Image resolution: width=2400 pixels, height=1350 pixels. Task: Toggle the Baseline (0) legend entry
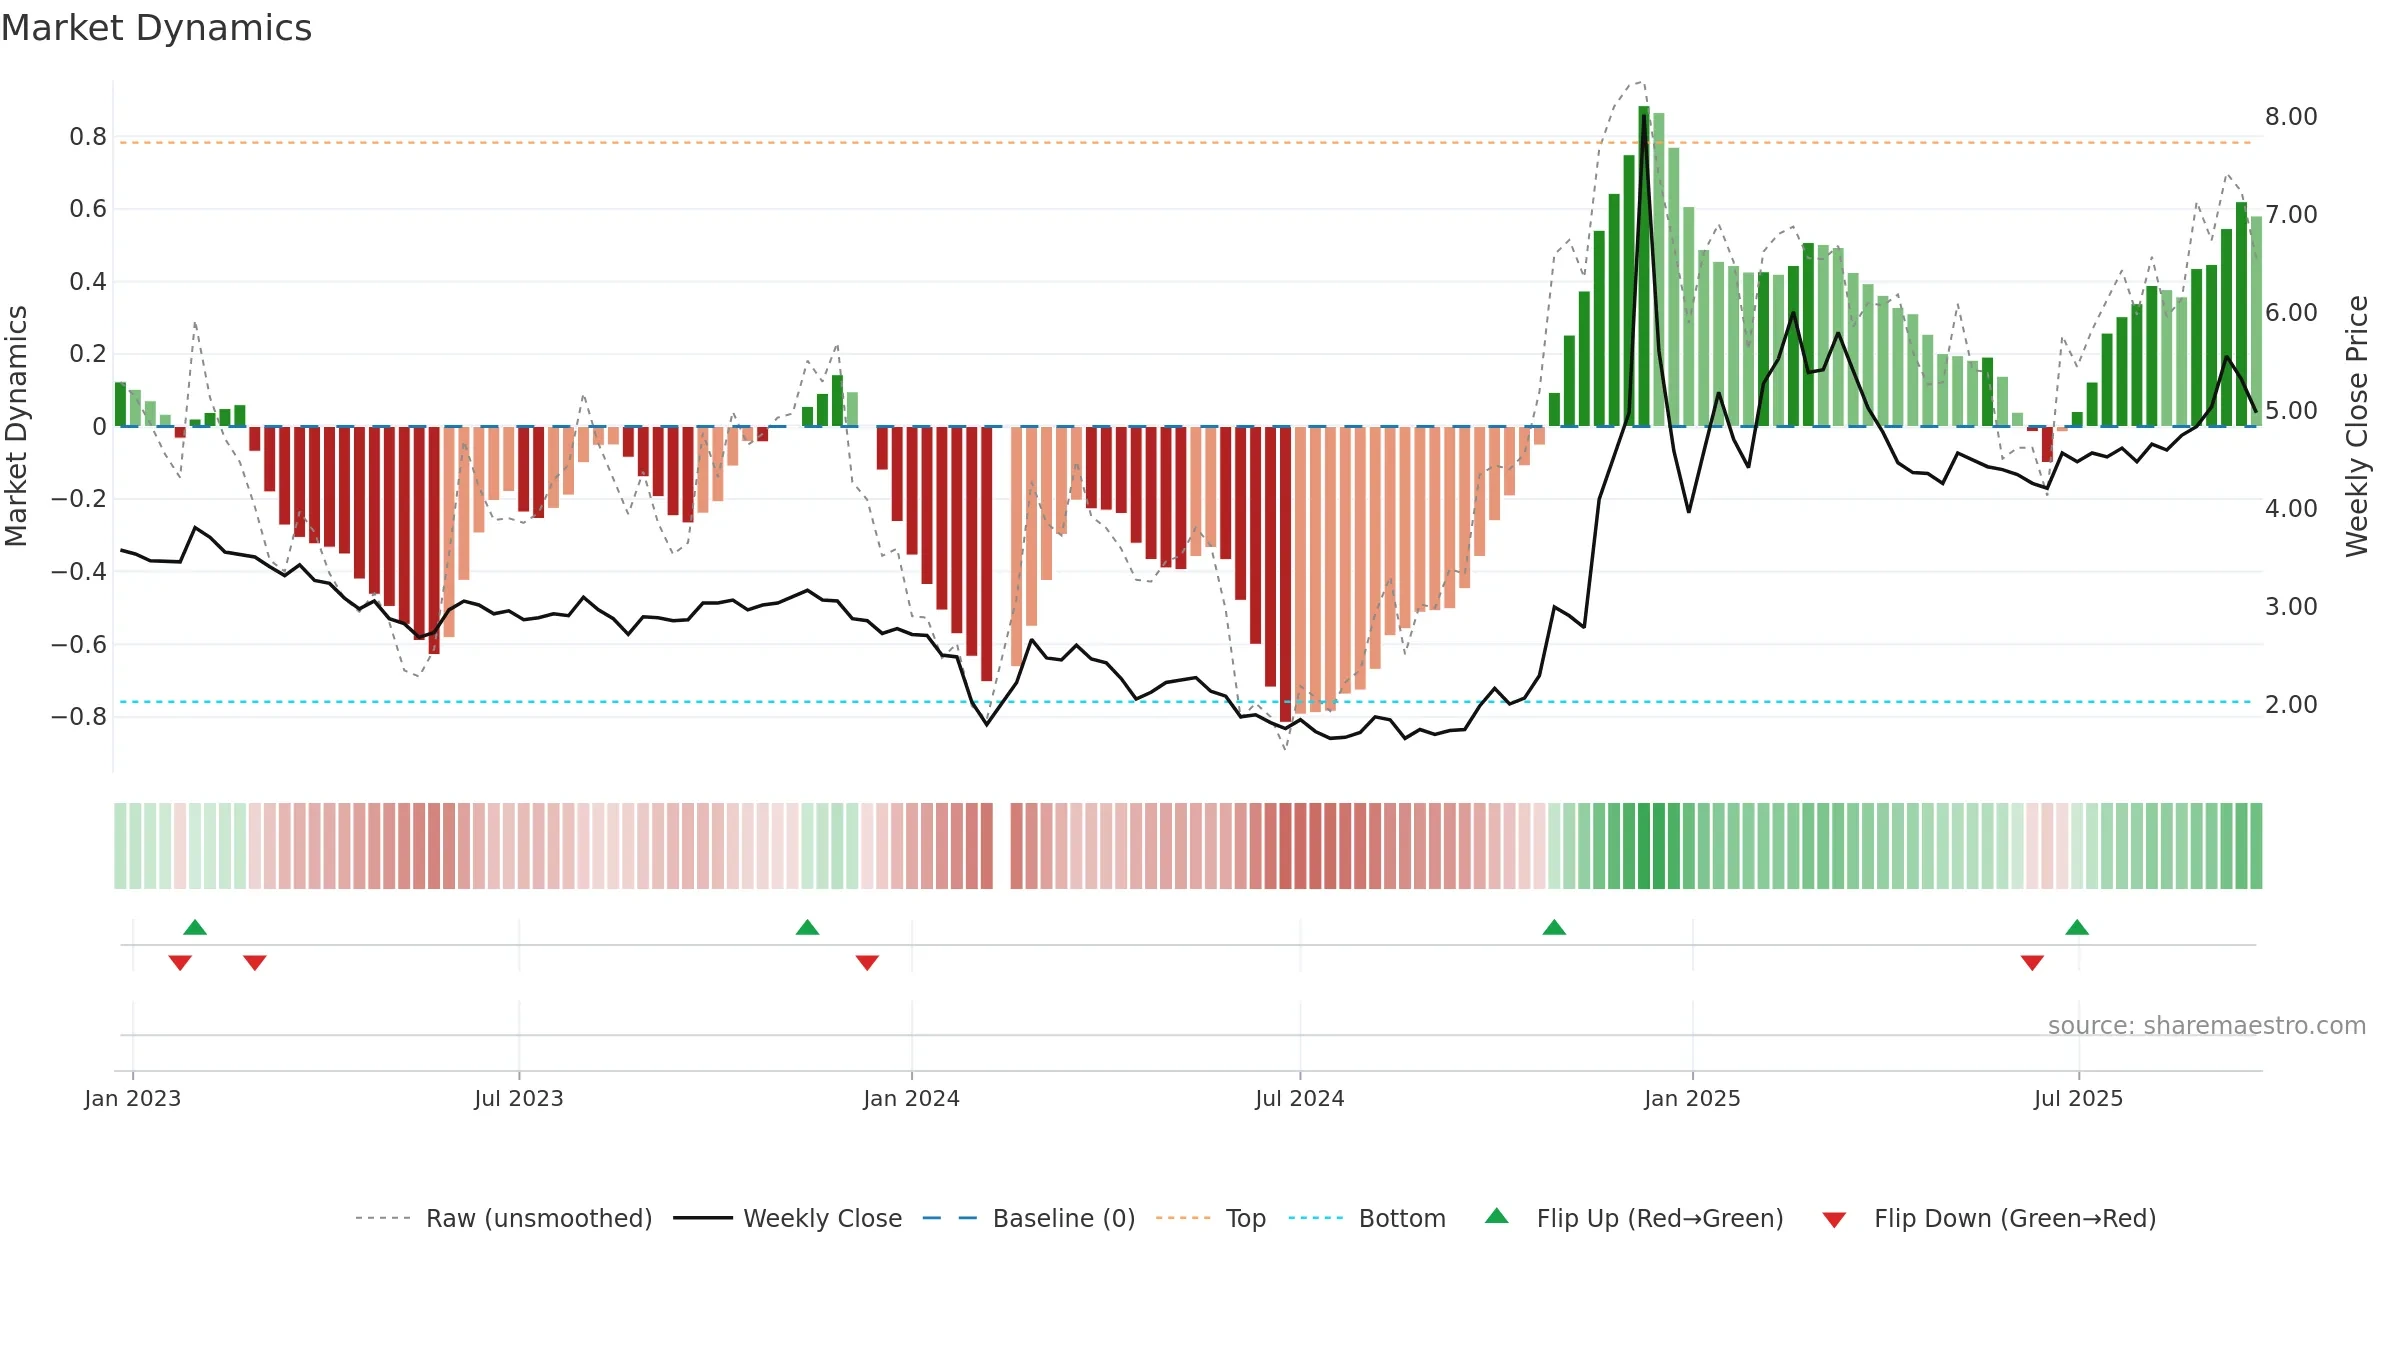coord(1028,1218)
